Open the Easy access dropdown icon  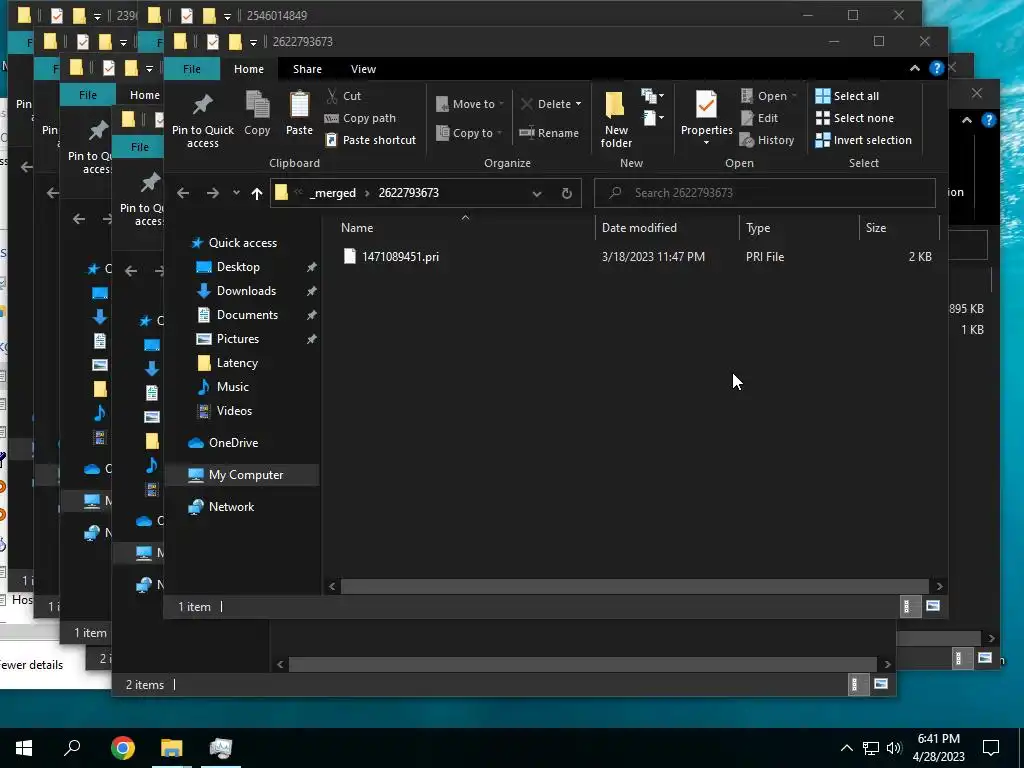652,118
